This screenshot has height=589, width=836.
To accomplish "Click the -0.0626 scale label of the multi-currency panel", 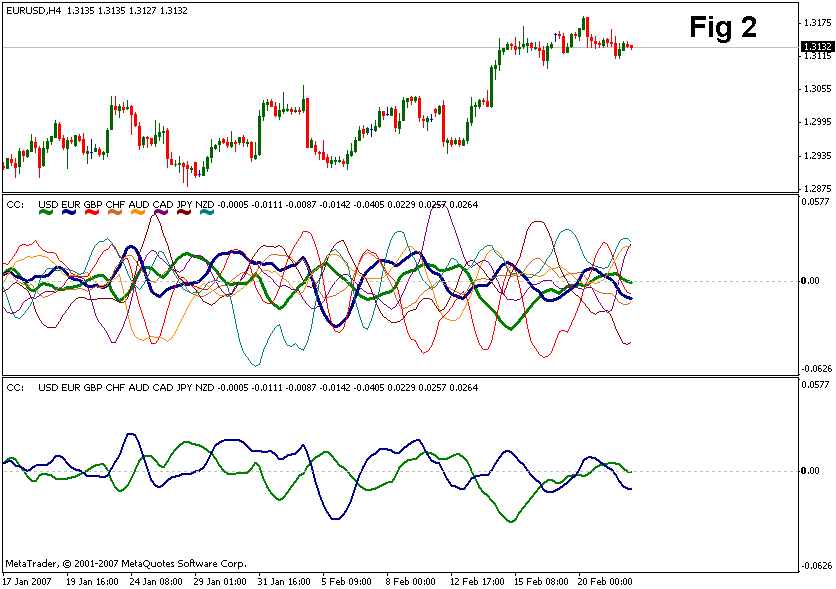I will (x=816, y=369).
